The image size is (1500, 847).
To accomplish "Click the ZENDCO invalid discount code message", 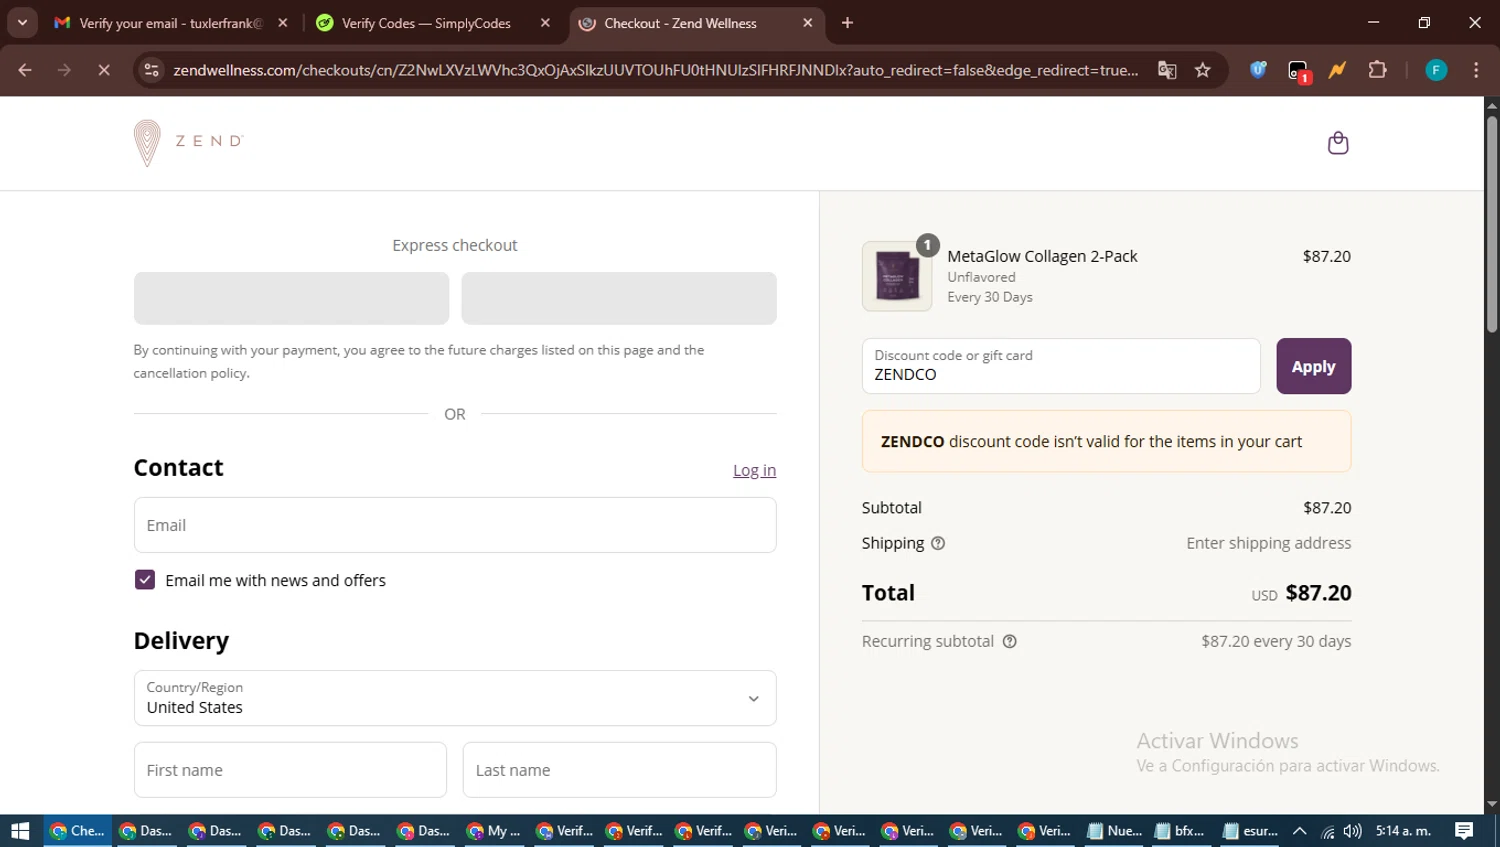I will click(1106, 441).
